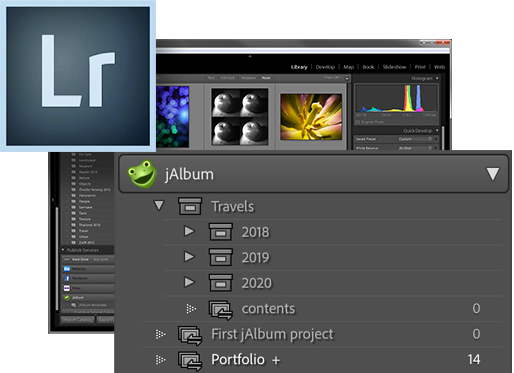
Task: Open the Filters Off dropdown
Action: click(333, 78)
